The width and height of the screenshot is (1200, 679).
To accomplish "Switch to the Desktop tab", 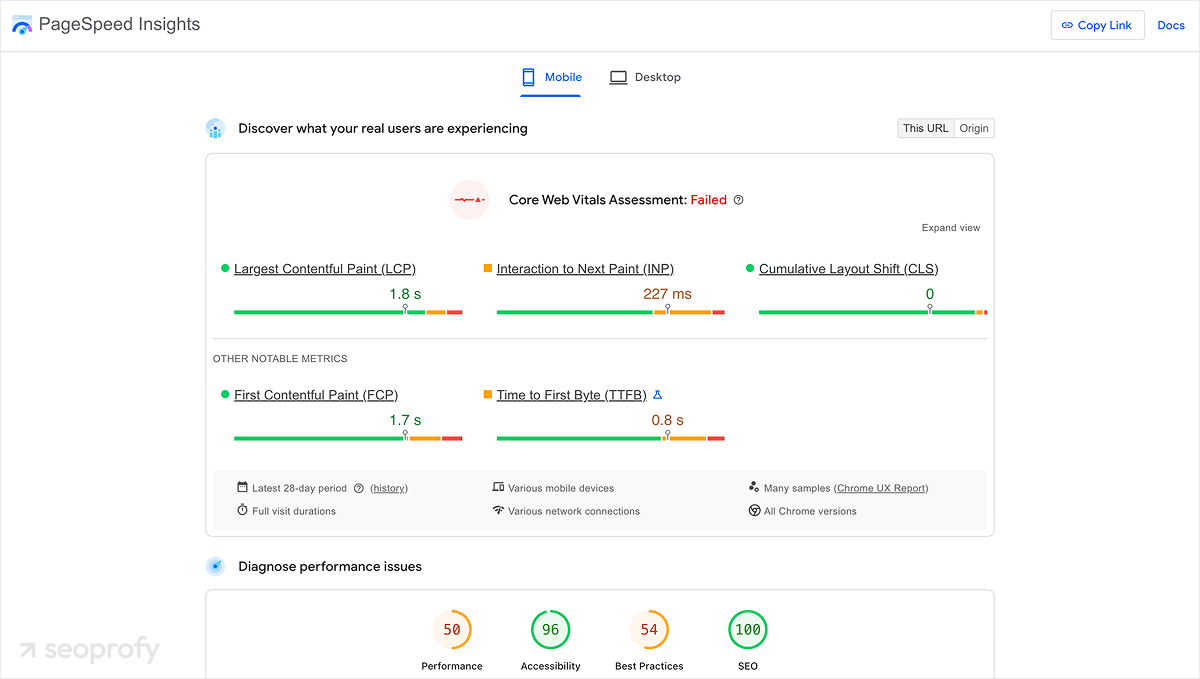I will (x=645, y=77).
